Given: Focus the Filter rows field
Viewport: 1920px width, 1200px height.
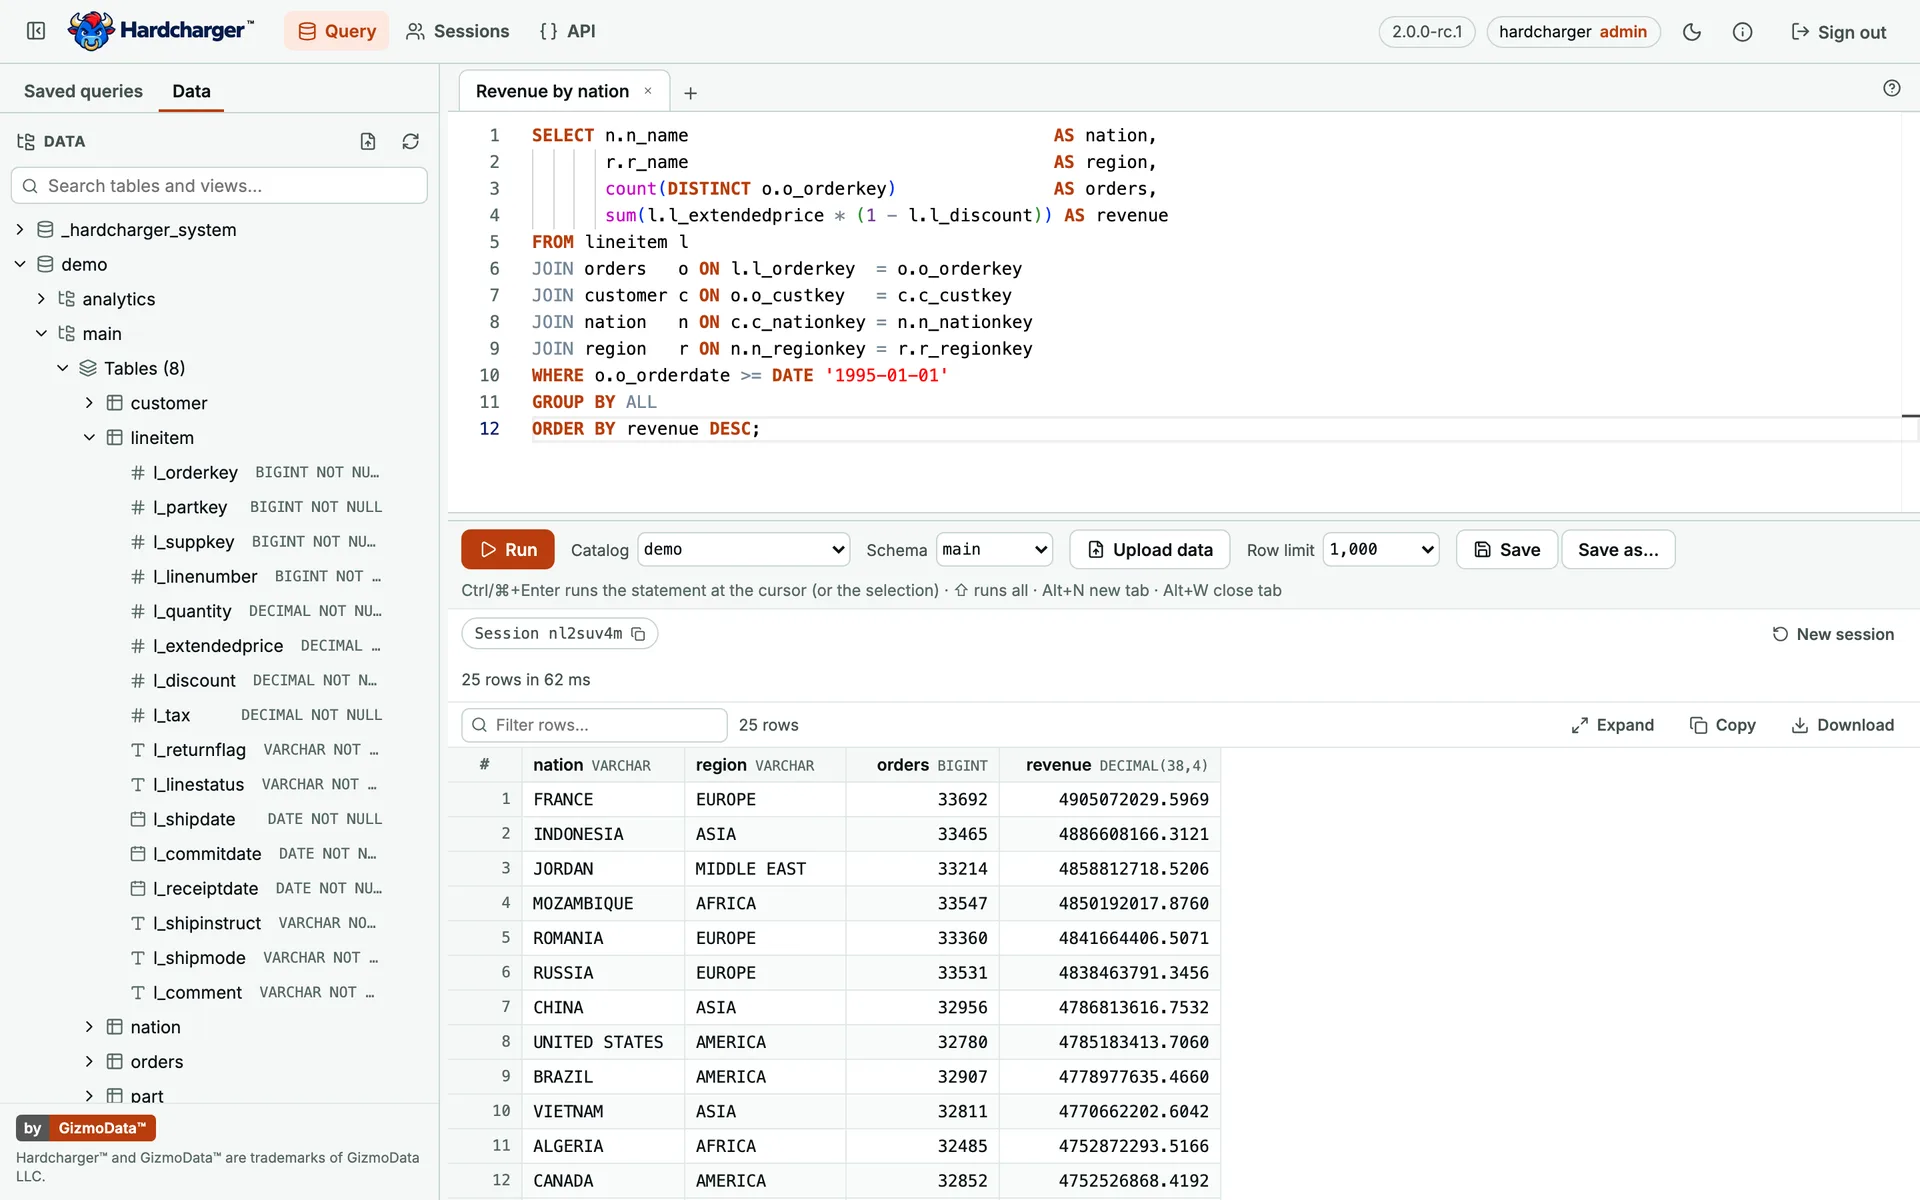Looking at the screenshot, I should click(594, 725).
